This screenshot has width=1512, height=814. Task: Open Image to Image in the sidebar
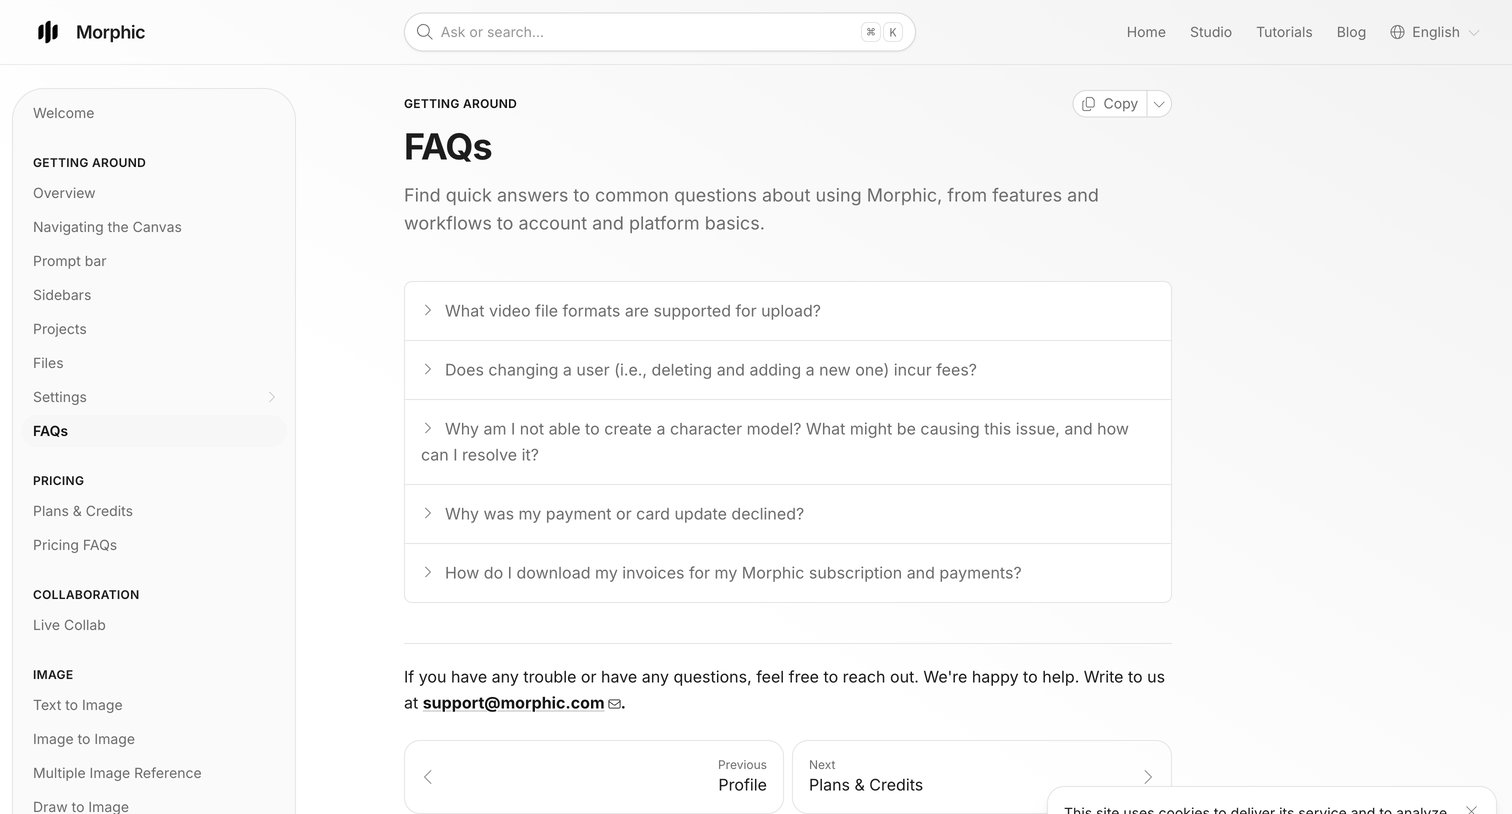click(153, 739)
